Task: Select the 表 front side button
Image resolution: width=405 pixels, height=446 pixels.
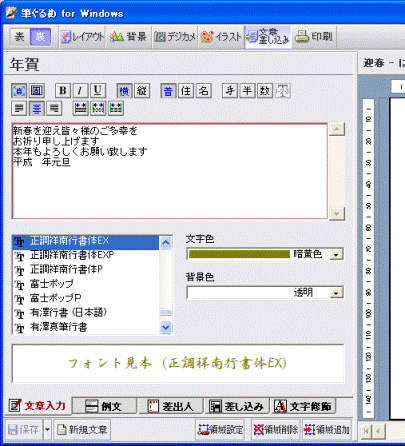Action: point(19,37)
